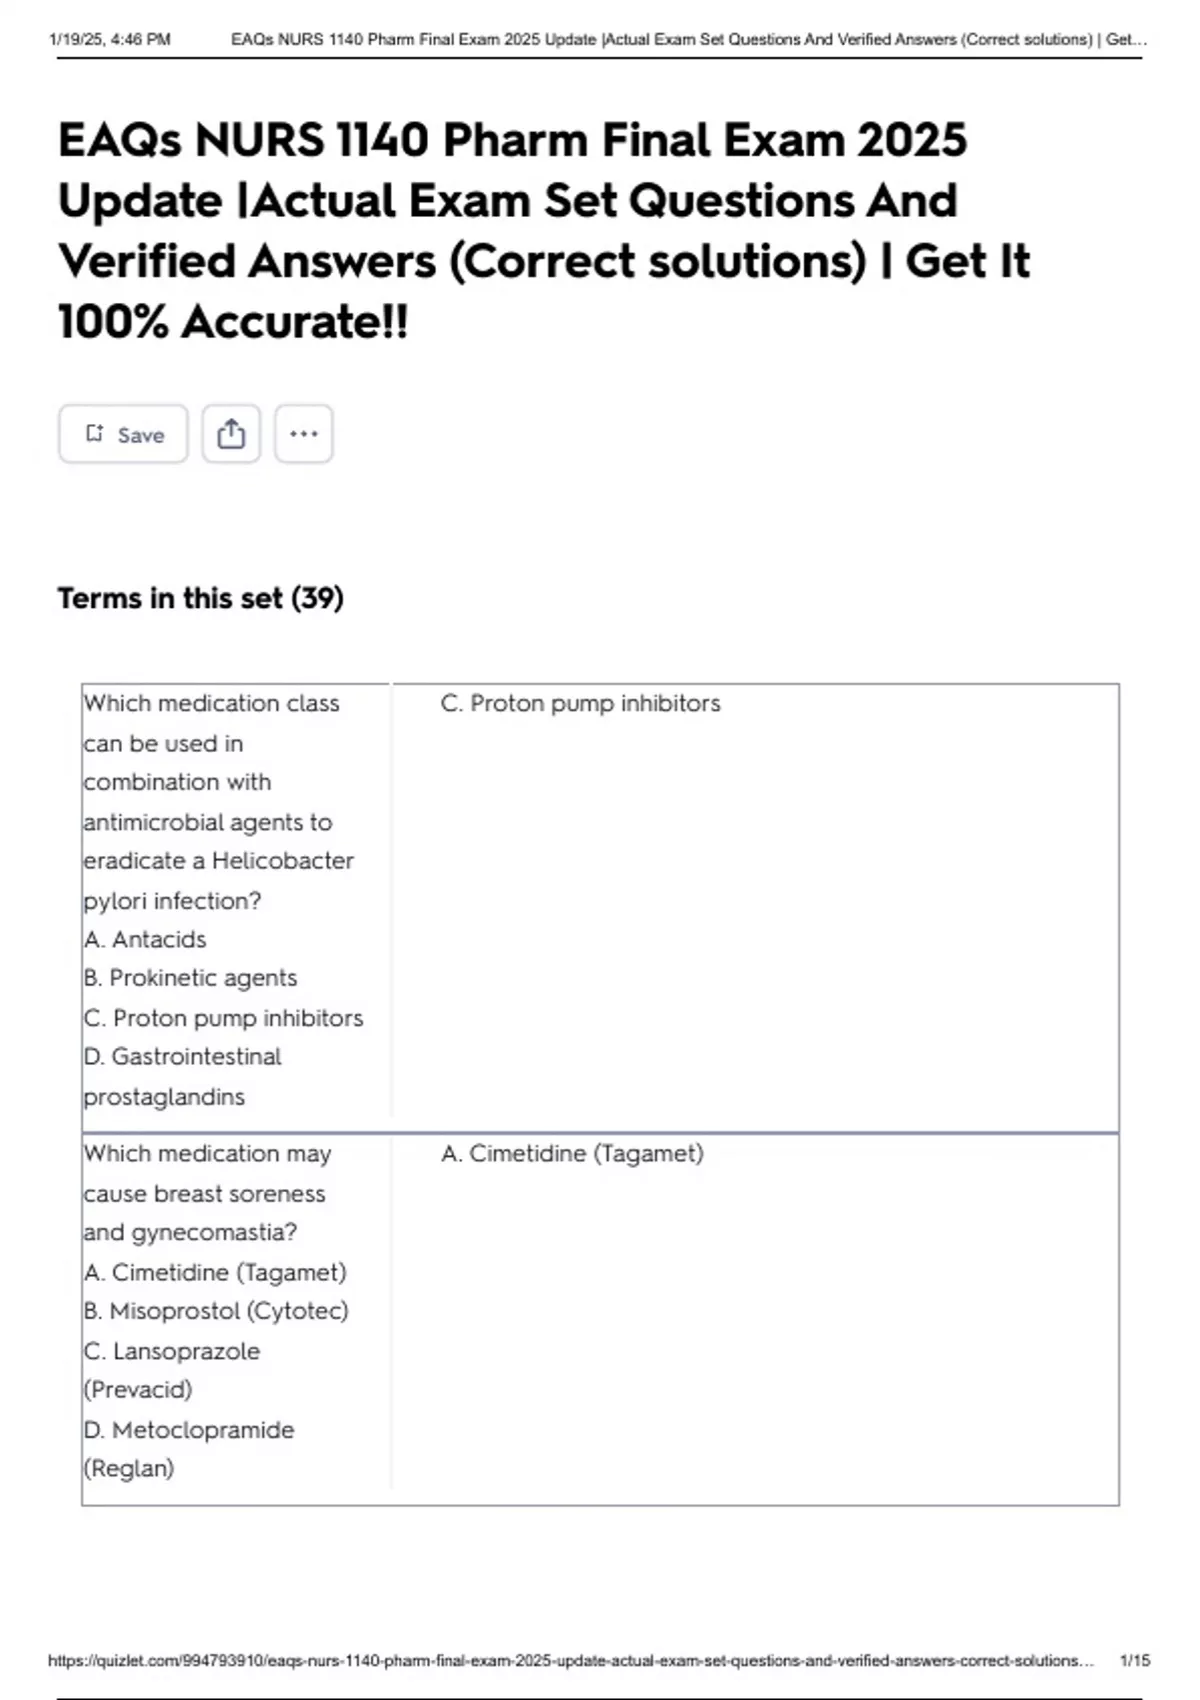The height and width of the screenshot is (1700, 1200).
Task: Click the Save button
Action: tap(123, 434)
